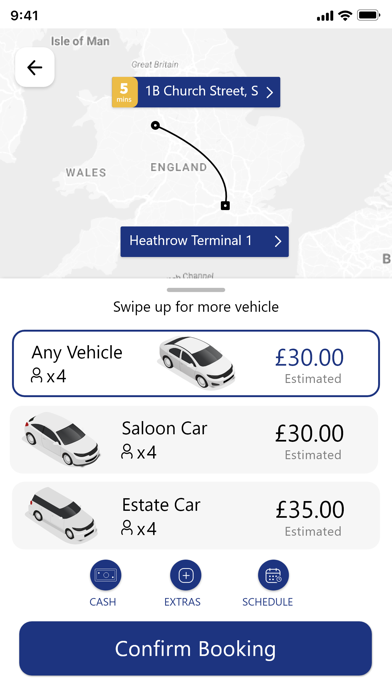Image resolution: width=392 pixels, height=696 pixels.
Task: Select the Estate Car option
Action: coord(196,516)
